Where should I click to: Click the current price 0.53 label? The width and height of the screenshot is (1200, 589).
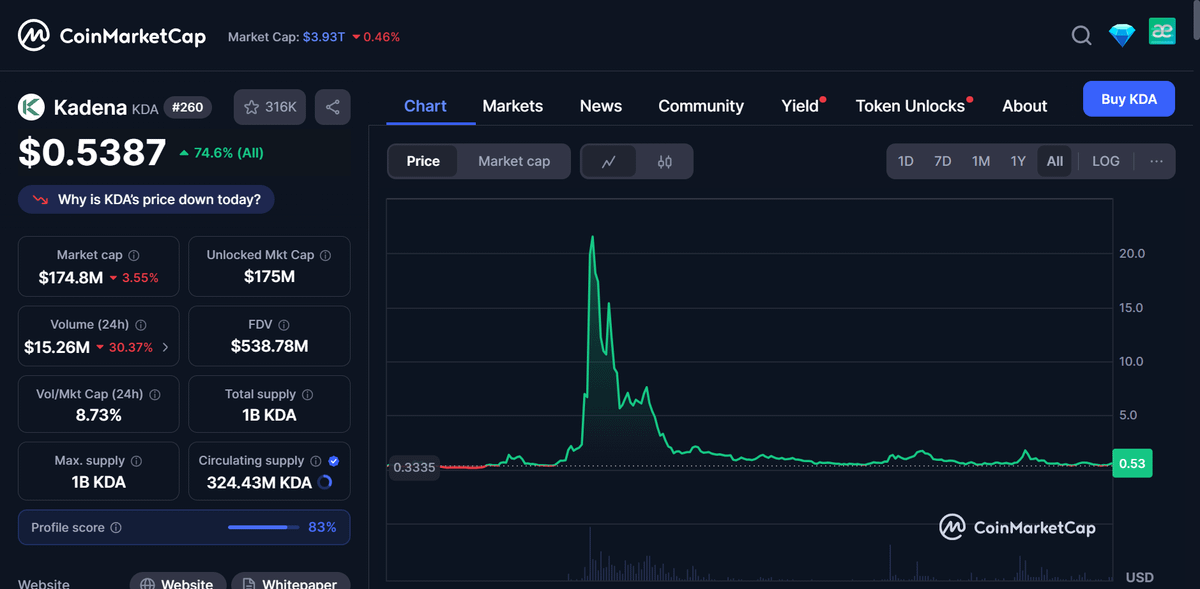coord(1132,464)
